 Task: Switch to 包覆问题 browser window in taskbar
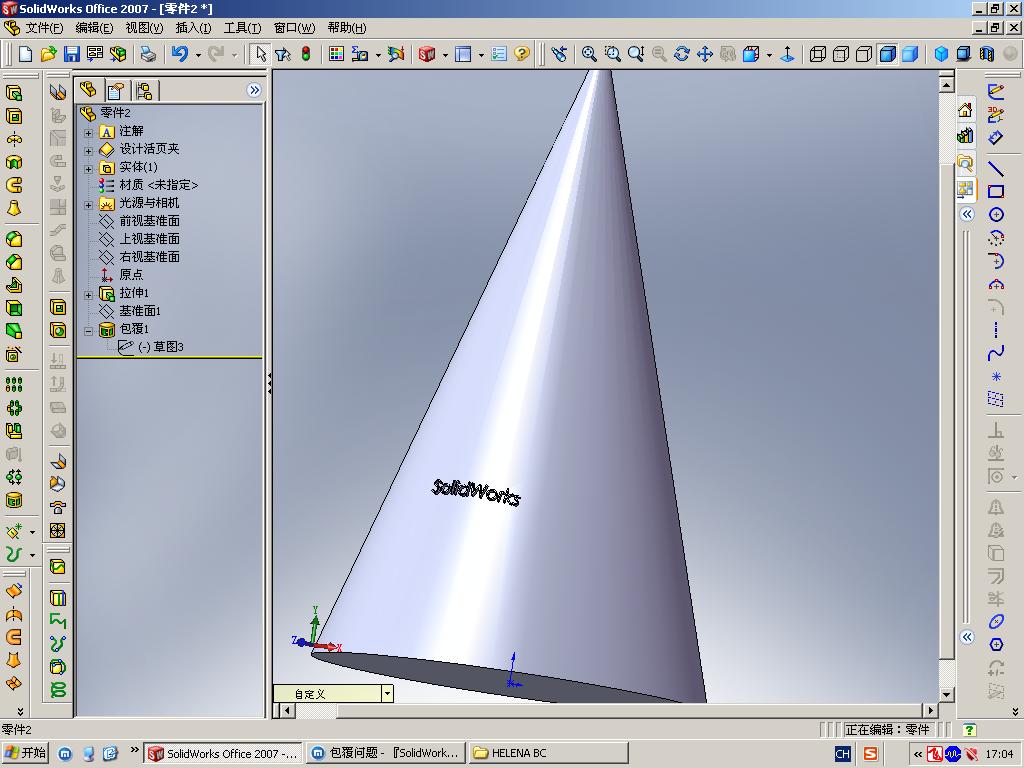tap(385, 753)
